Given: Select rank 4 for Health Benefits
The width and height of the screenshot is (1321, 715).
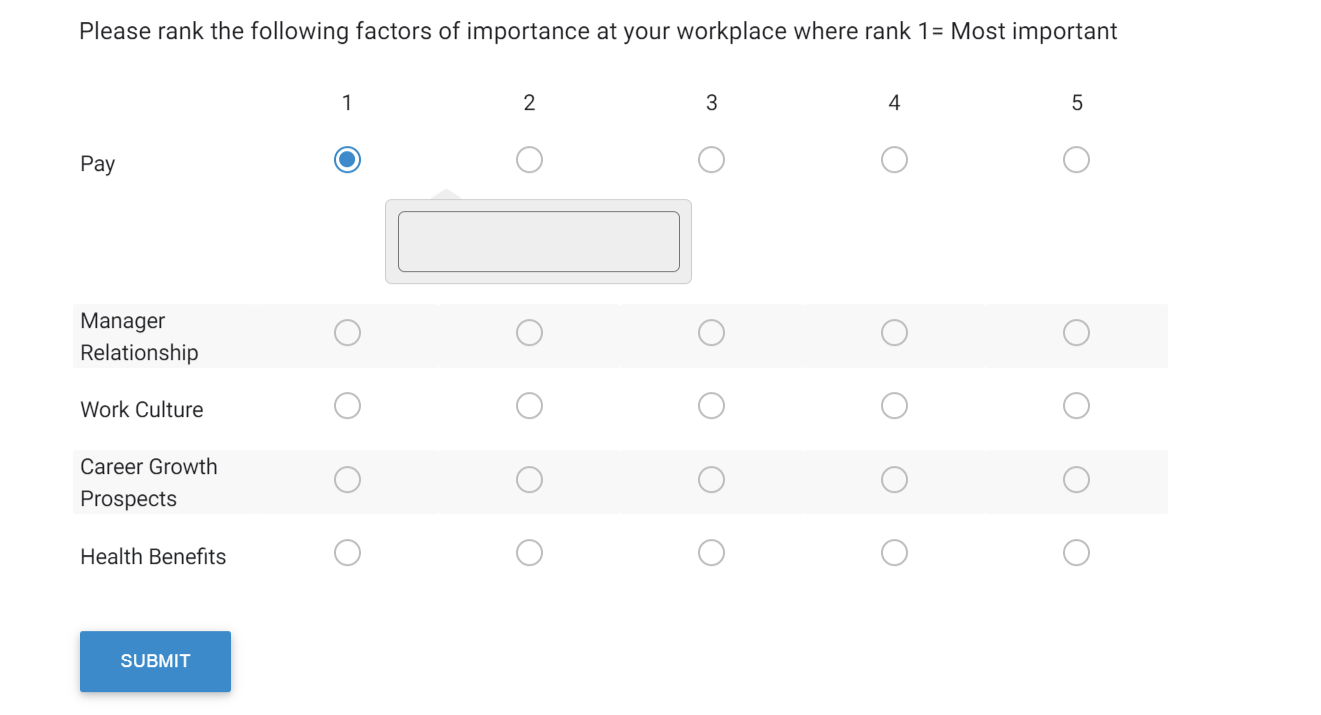Looking at the screenshot, I should click(894, 552).
